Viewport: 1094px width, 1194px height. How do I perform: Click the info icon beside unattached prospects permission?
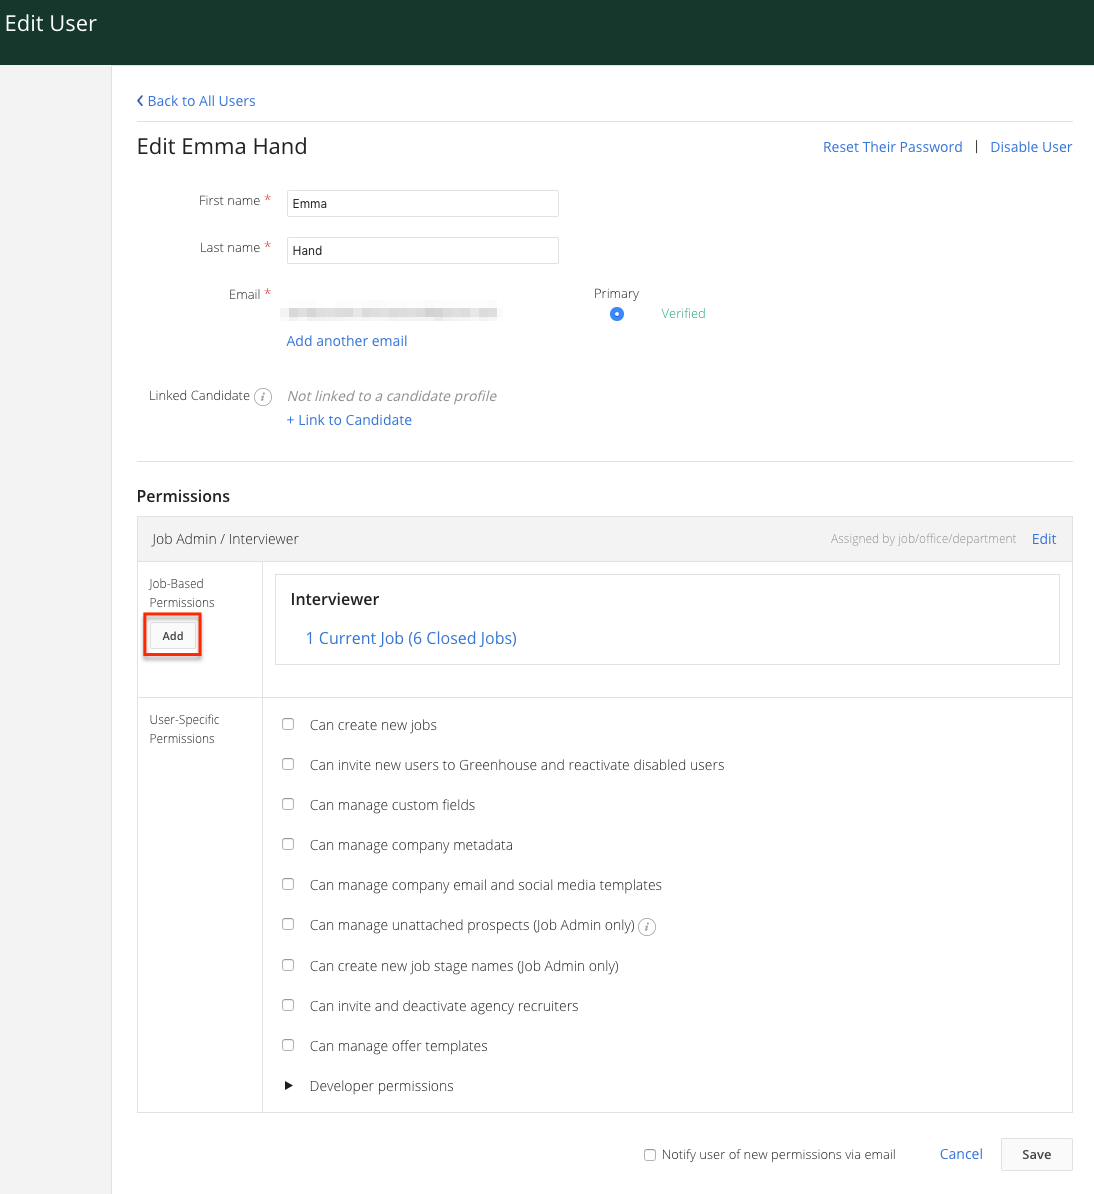point(647,926)
